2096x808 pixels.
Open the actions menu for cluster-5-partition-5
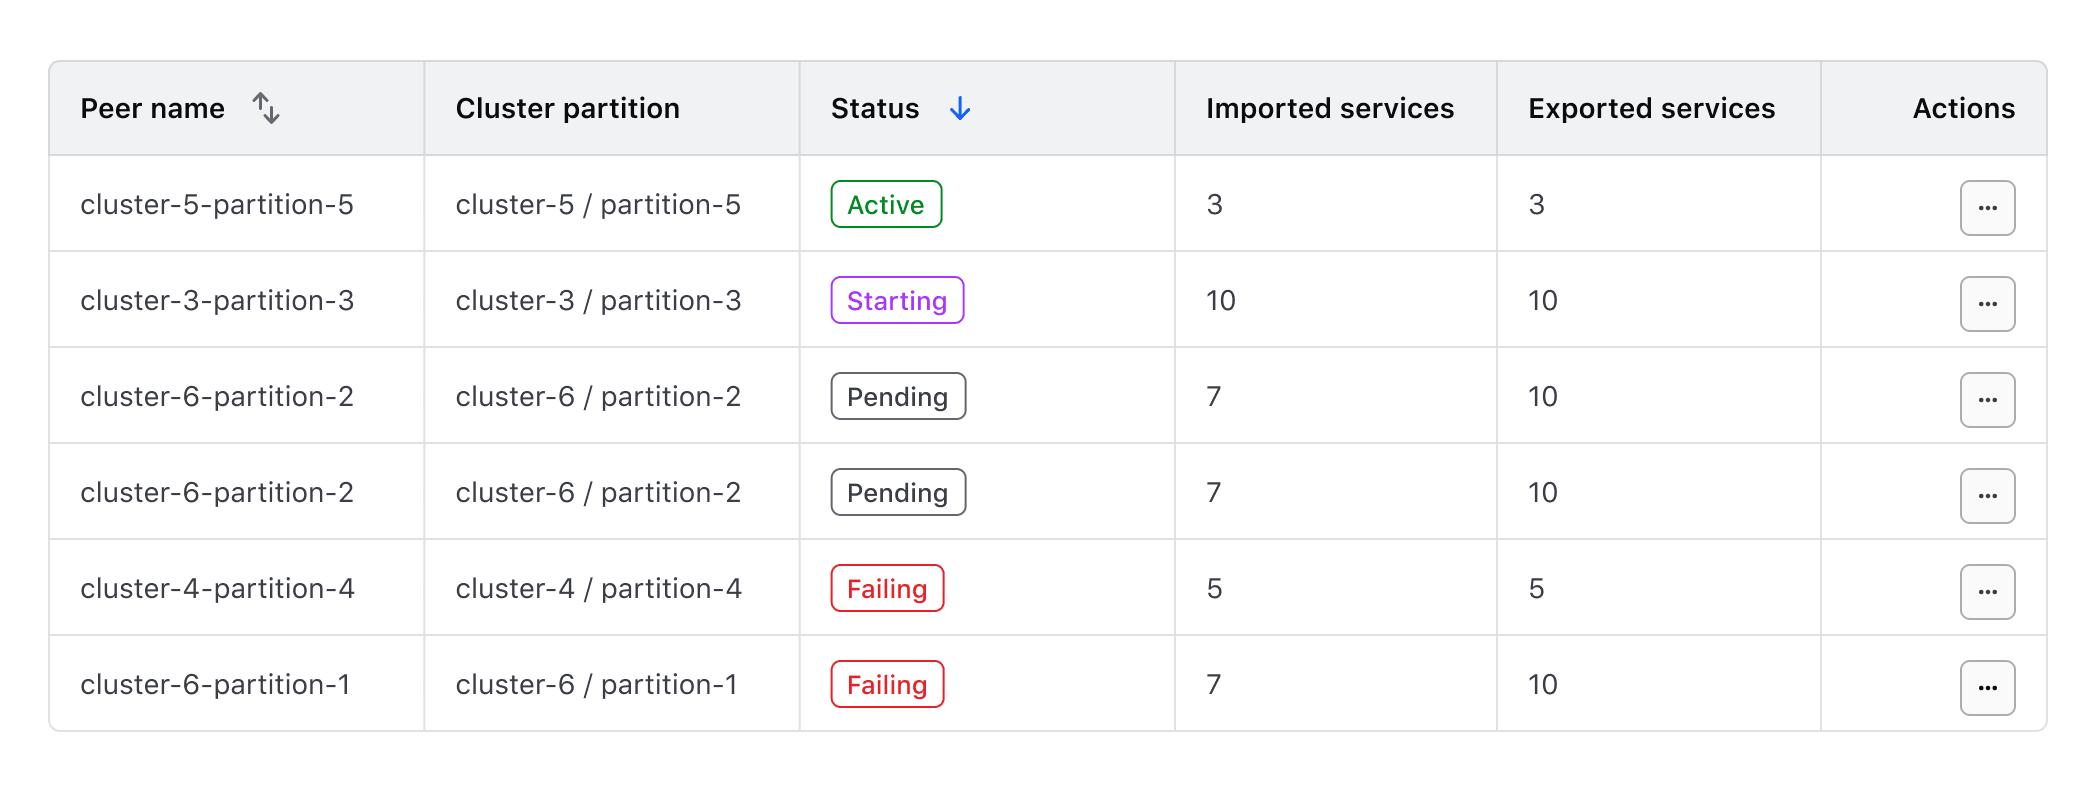(x=1987, y=207)
